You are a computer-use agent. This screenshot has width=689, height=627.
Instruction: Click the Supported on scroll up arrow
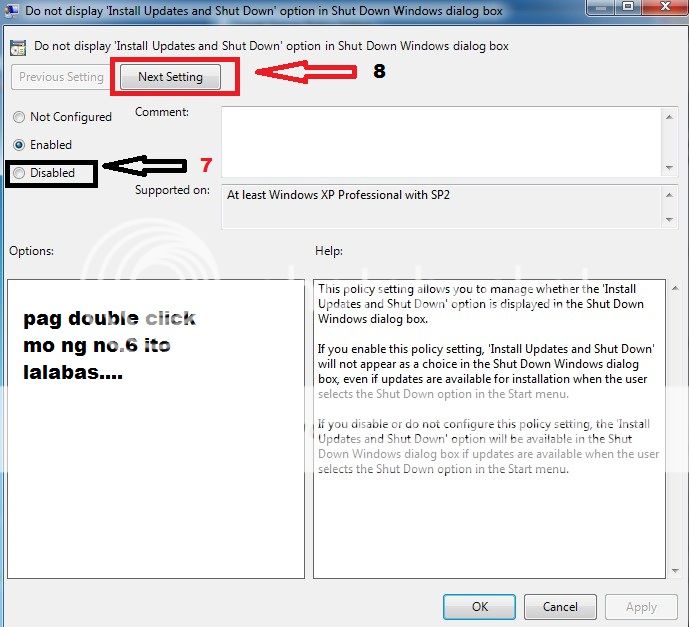(669, 193)
